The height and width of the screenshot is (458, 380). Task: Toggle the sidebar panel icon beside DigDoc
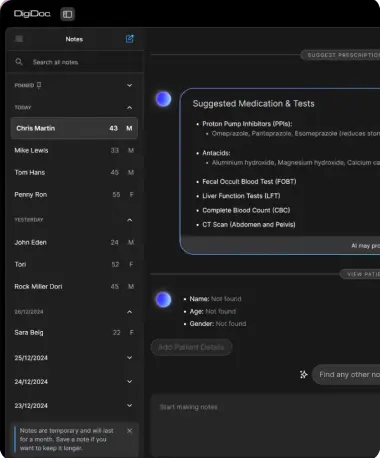pos(67,14)
